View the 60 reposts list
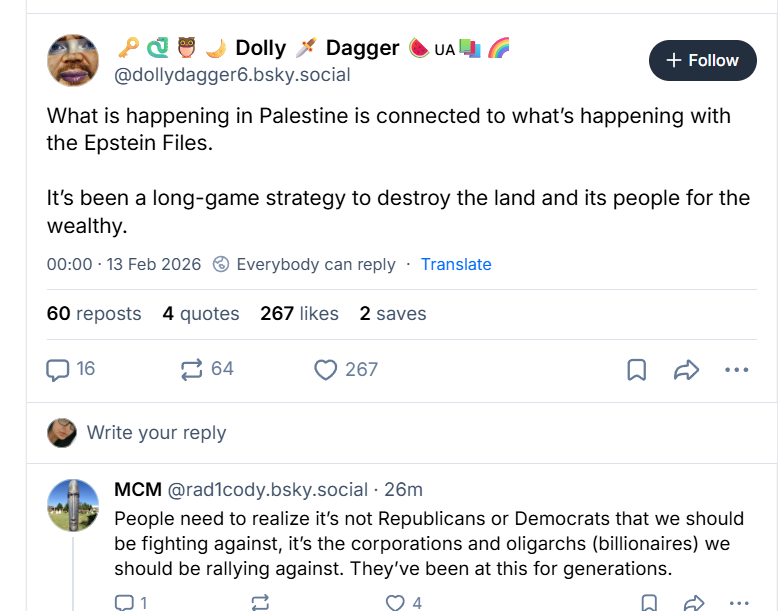 [x=94, y=314]
